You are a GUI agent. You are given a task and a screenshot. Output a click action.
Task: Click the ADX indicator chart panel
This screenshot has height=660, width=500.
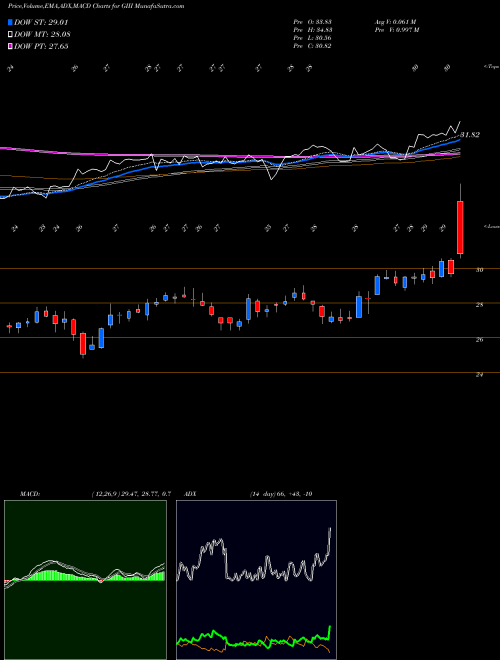point(256,580)
